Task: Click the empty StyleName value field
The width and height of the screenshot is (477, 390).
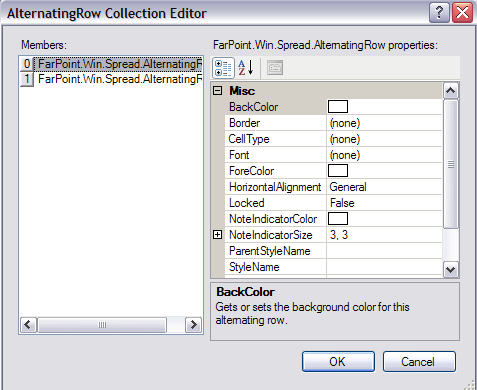Action: [x=384, y=267]
